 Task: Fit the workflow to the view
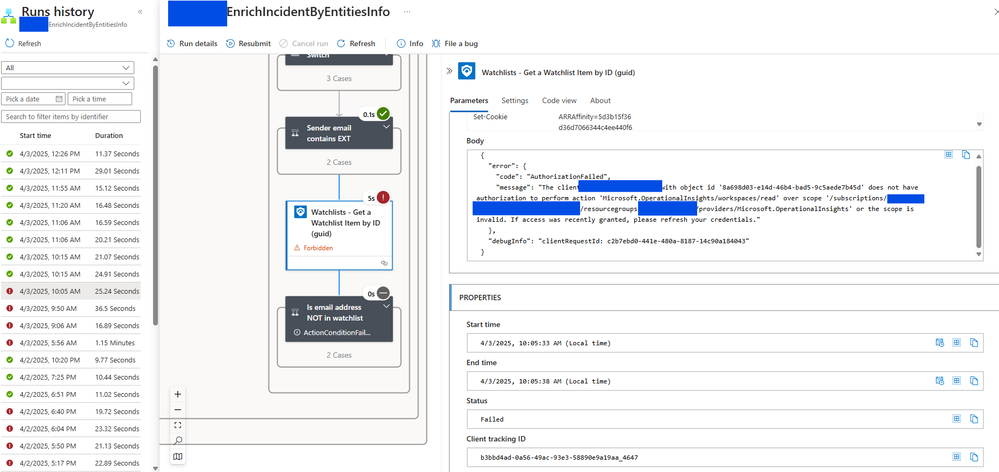point(178,425)
